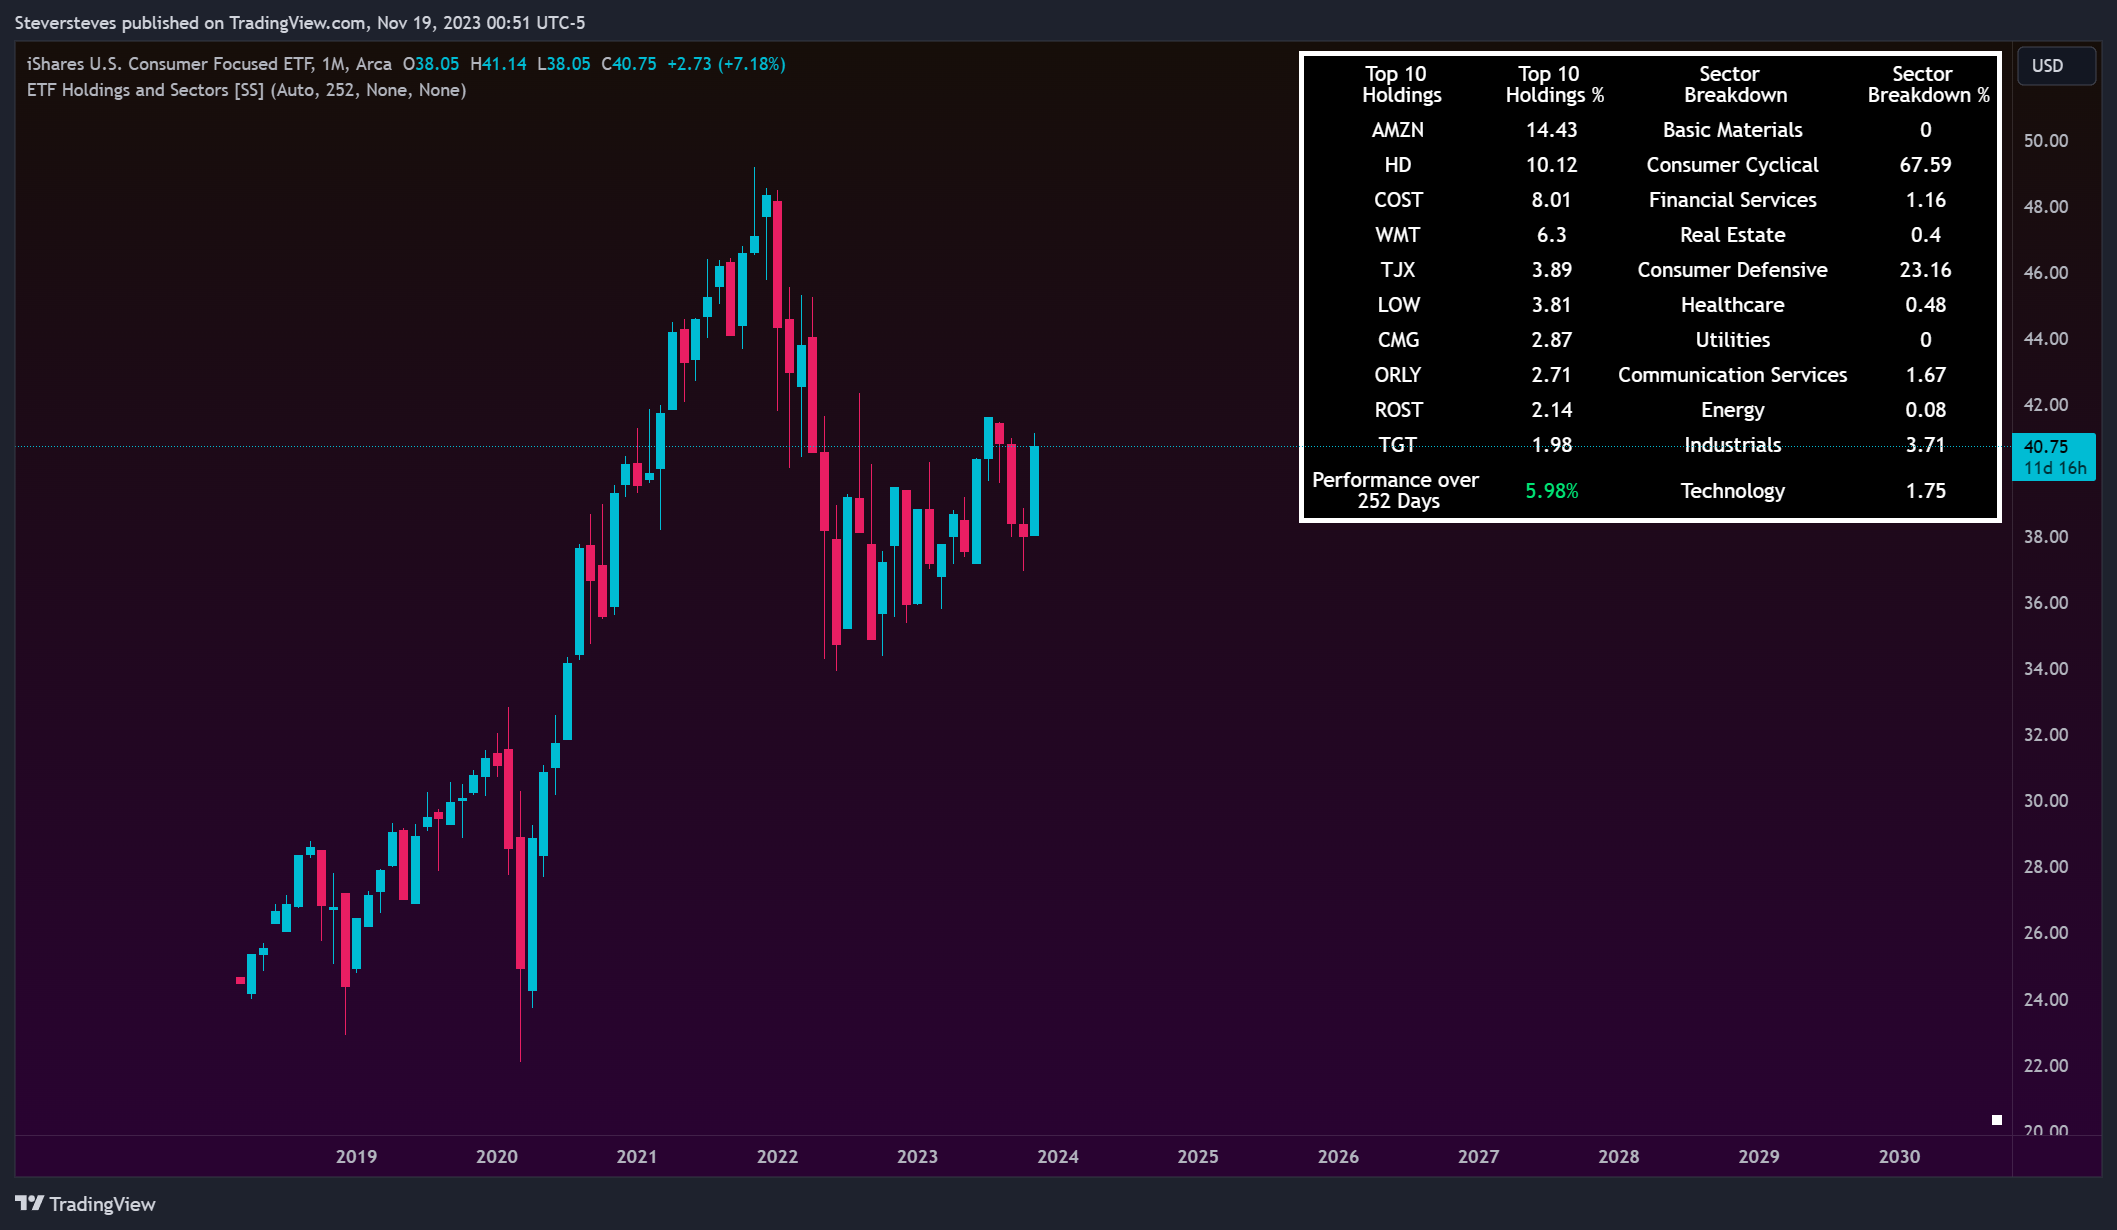Click the COST ticker cell

(1397, 200)
